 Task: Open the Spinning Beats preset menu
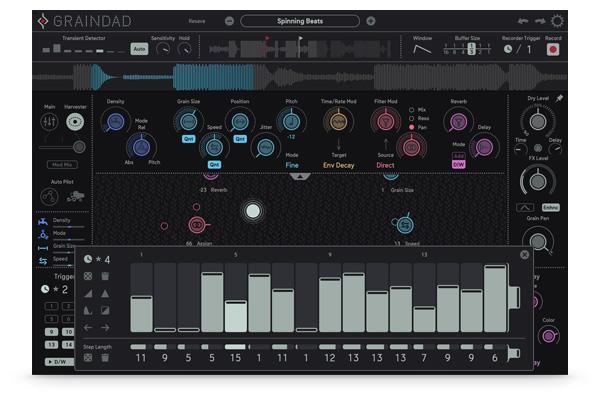[300, 21]
